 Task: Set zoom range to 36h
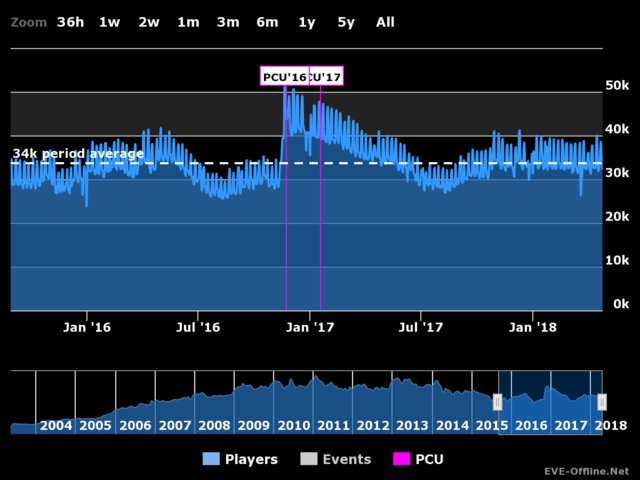coord(71,22)
